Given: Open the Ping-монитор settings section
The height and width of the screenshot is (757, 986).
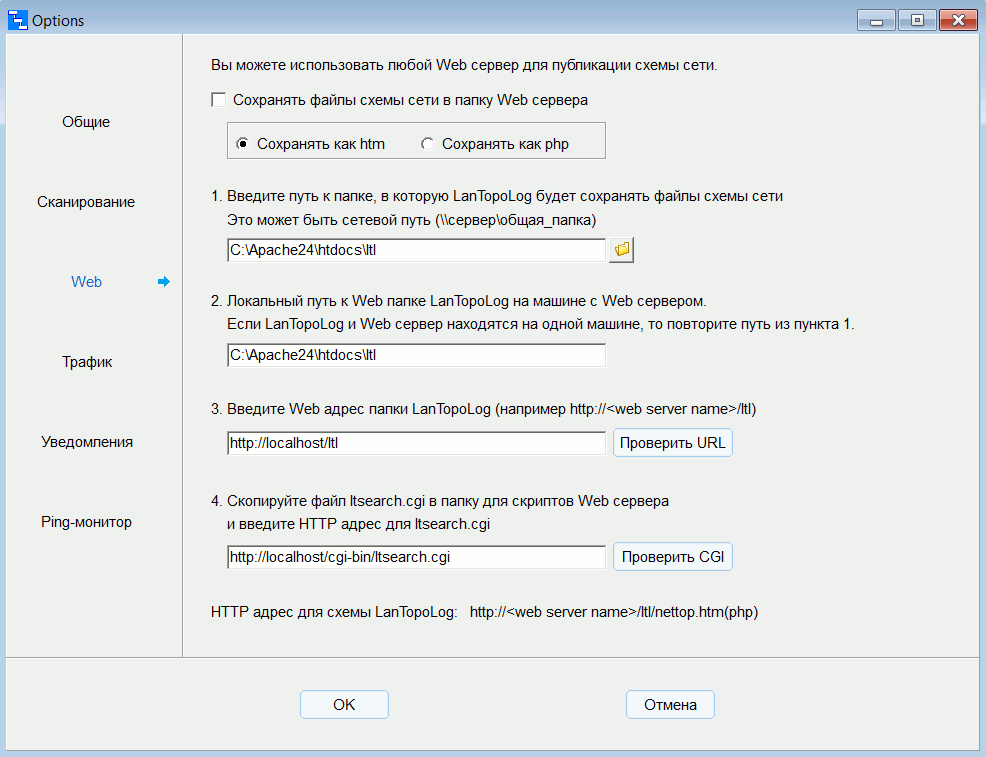Looking at the screenshot, I should (86, 522).
